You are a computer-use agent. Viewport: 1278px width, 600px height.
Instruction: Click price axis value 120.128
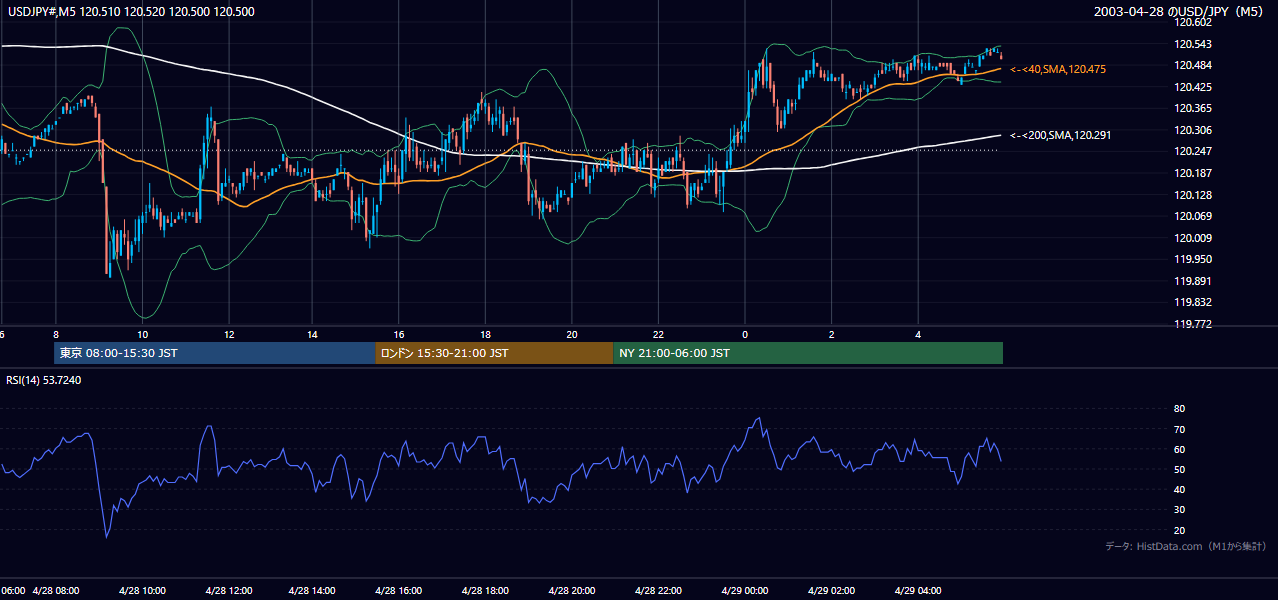tap(1192, 195)
